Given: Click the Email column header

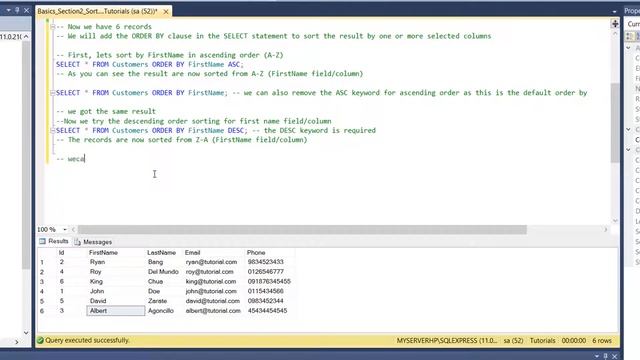Looking at the screenshot, I should click(x=192, y=253).
